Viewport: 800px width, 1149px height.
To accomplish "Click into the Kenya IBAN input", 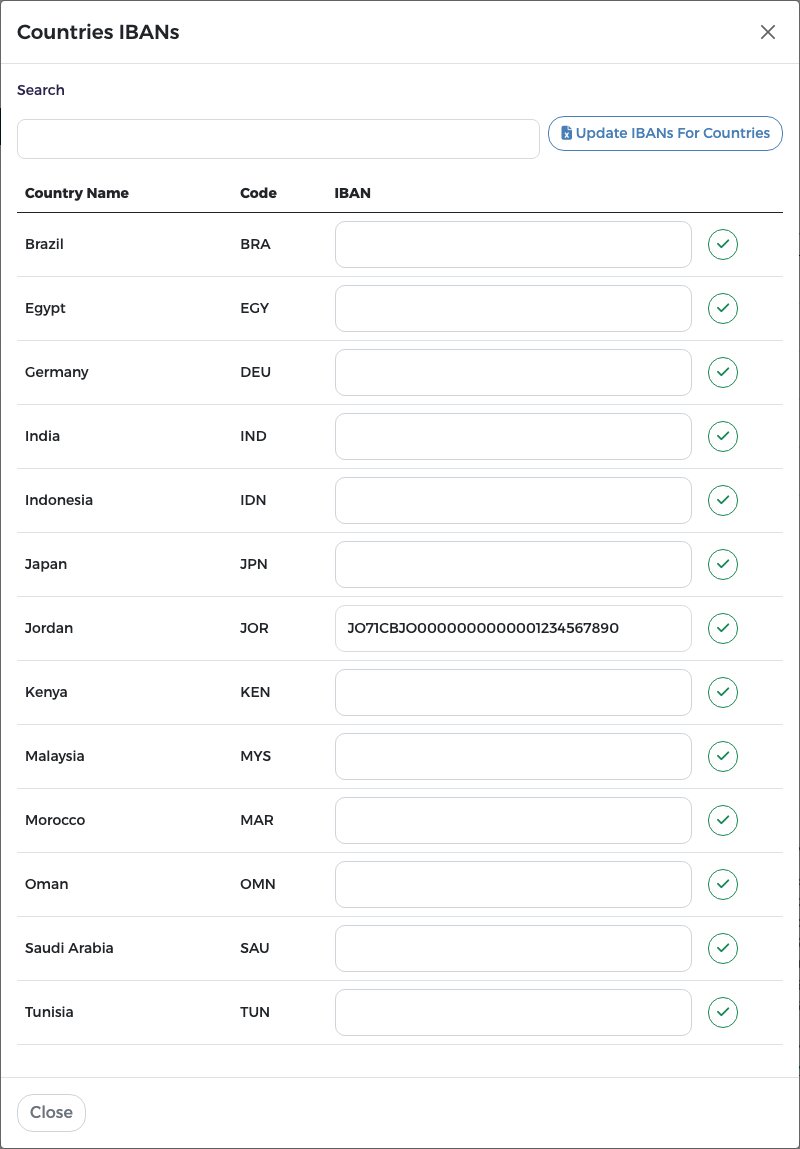I will (x=514, y=692).
